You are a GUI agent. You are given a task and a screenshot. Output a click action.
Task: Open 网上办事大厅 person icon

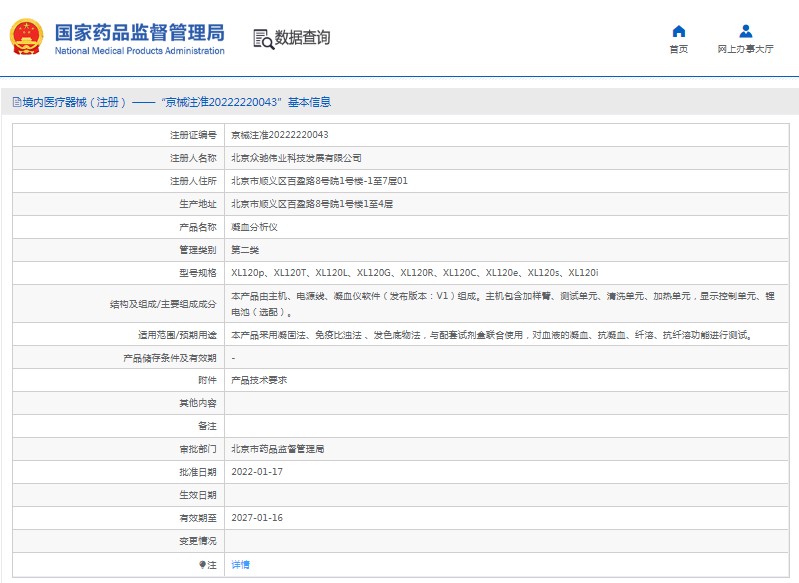pyautogui.click(x=745, y=31)
